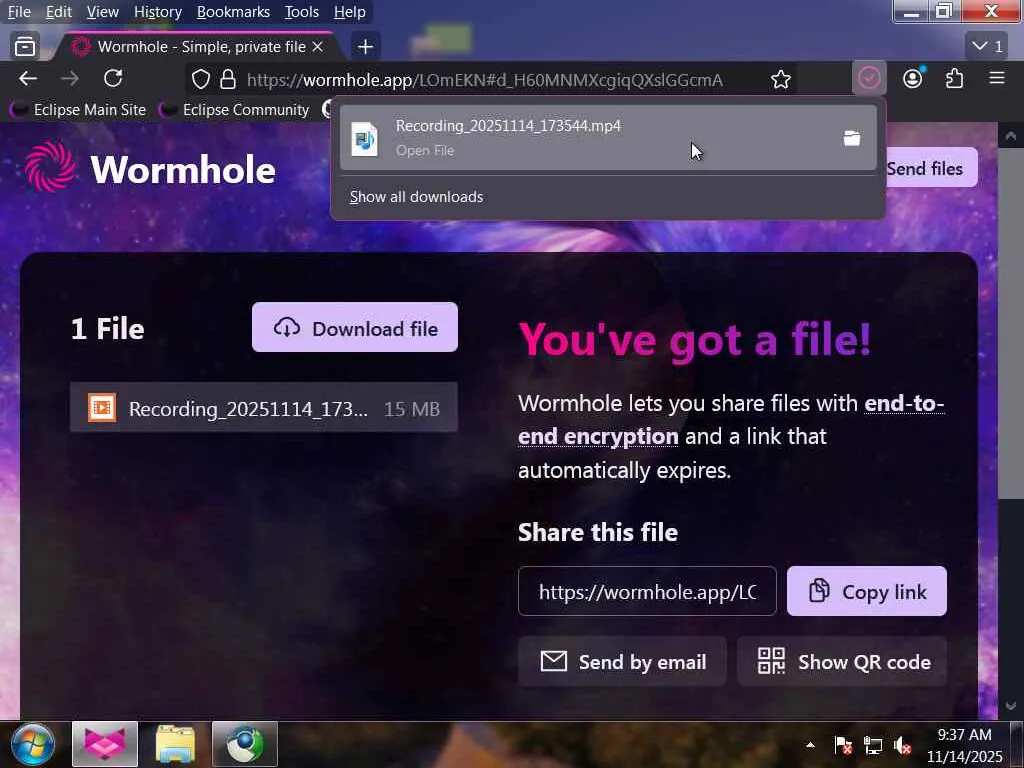Viewport: 1024px width, 768px height.
Task: Click Send by email button
Action: pos(622,662)
